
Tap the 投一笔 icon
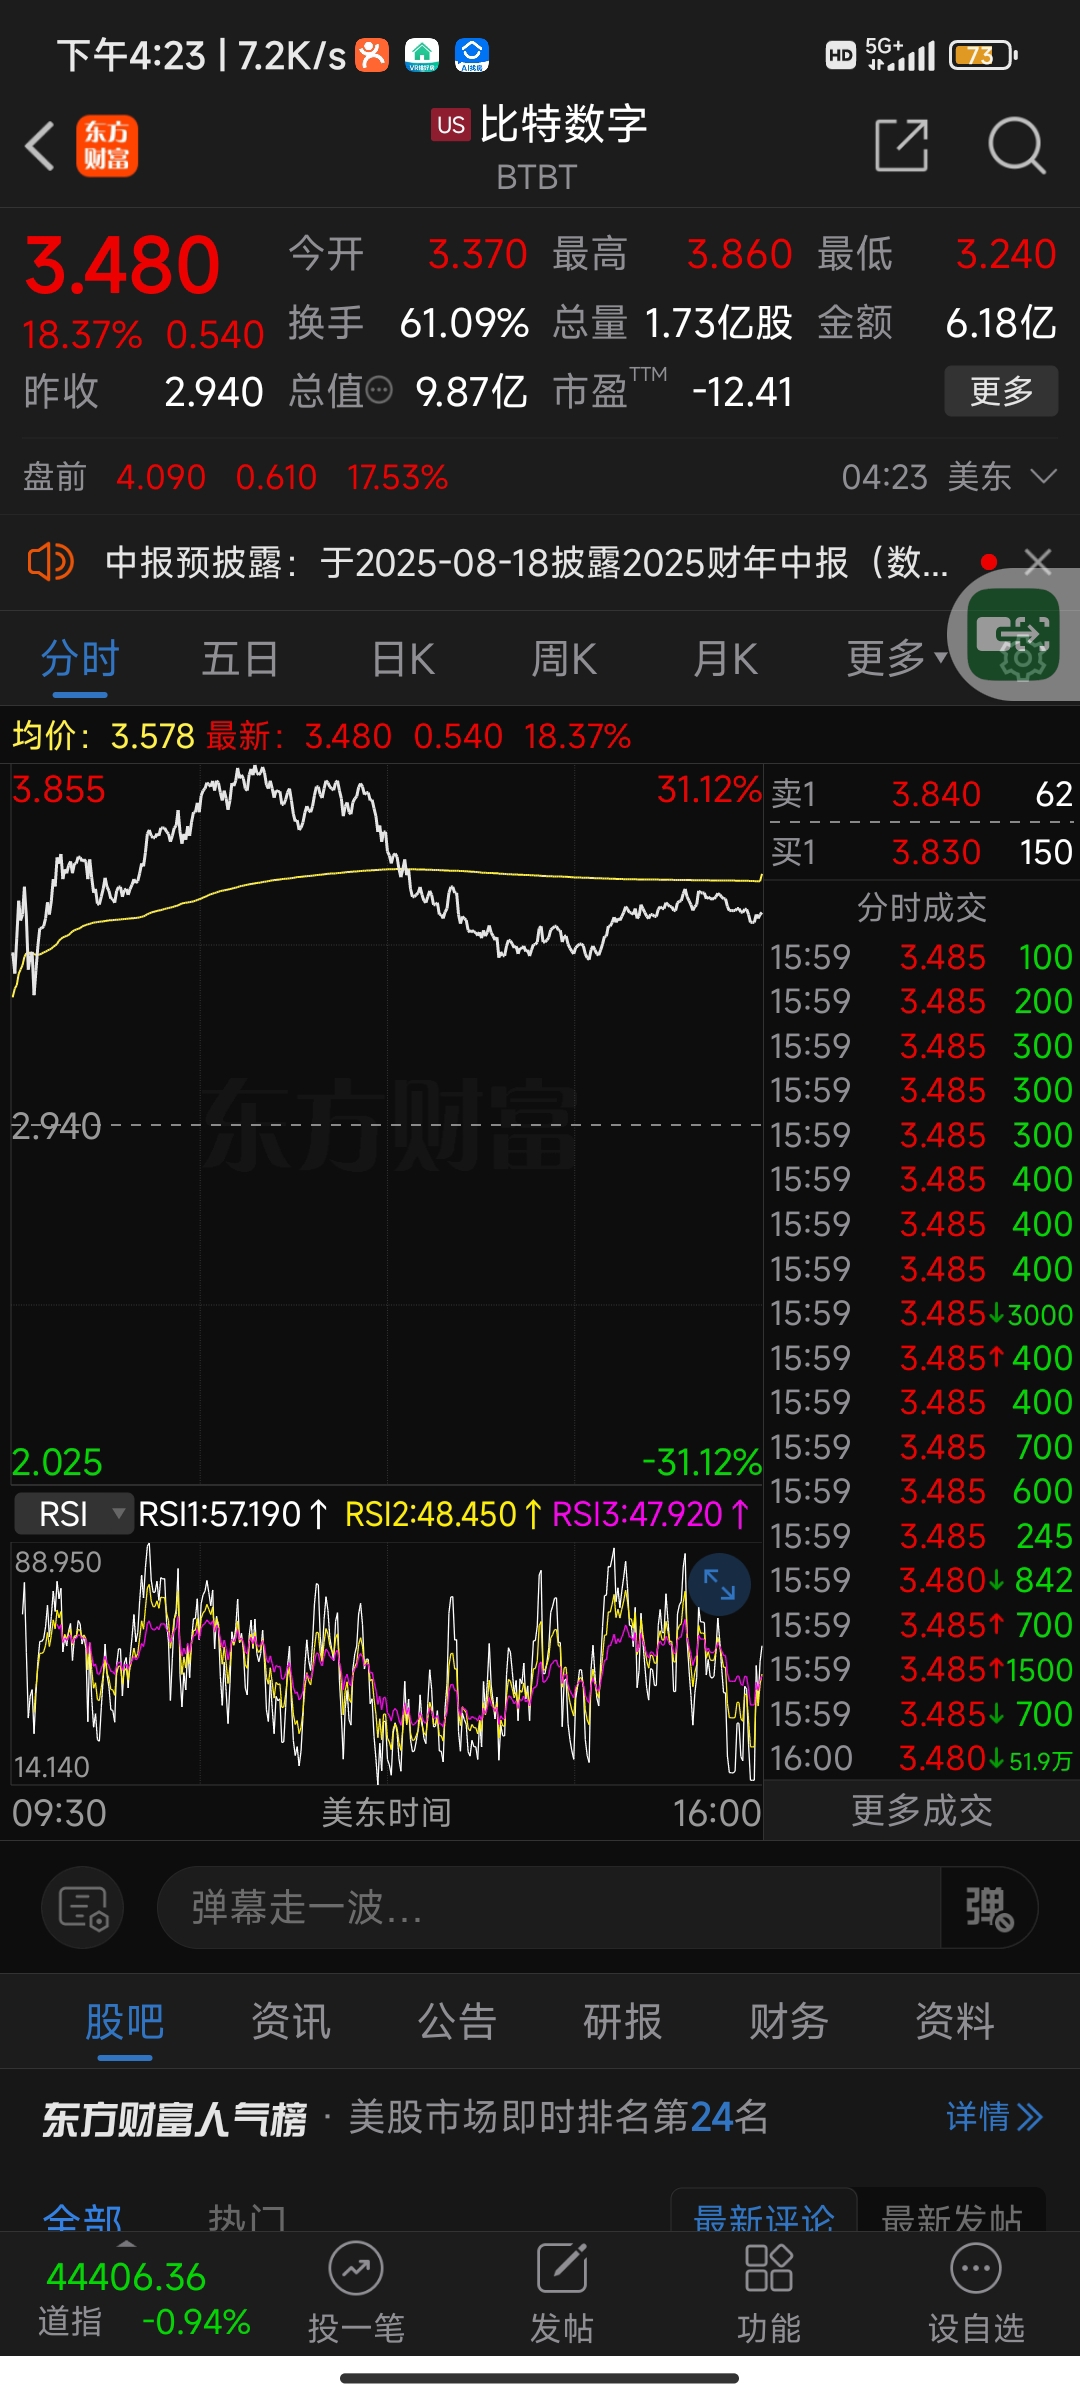click(x=356, y=2294)
